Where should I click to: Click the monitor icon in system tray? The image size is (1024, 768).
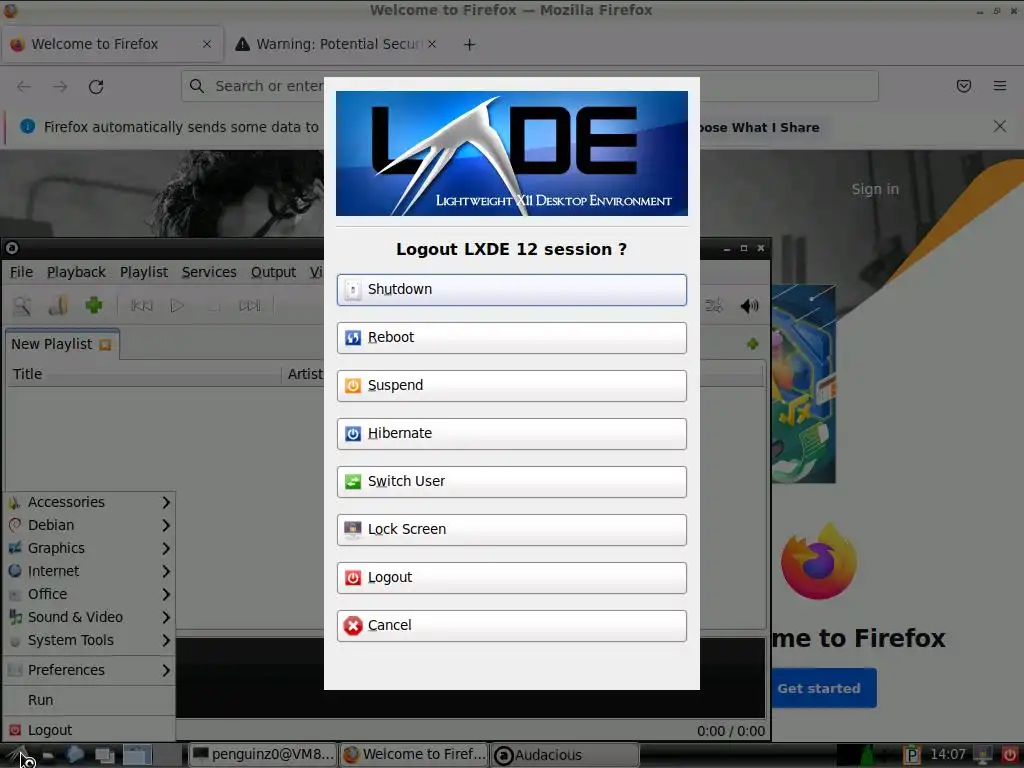(984, 755)
